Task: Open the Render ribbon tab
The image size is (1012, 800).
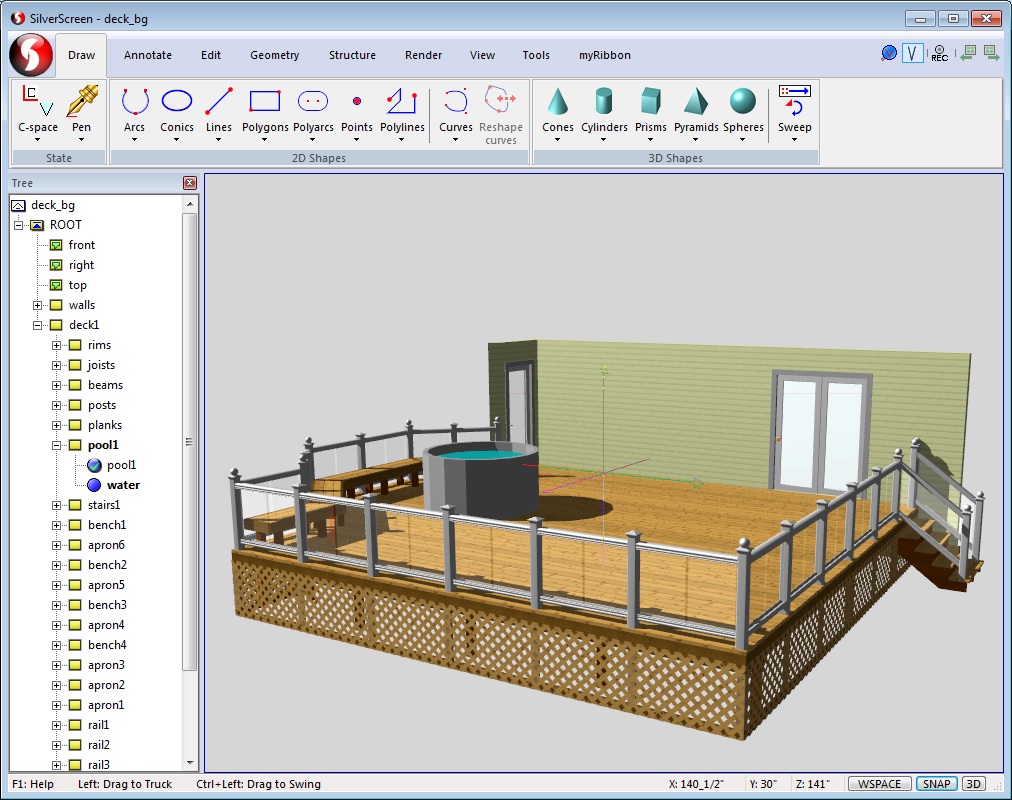Action: pos(424,55)
